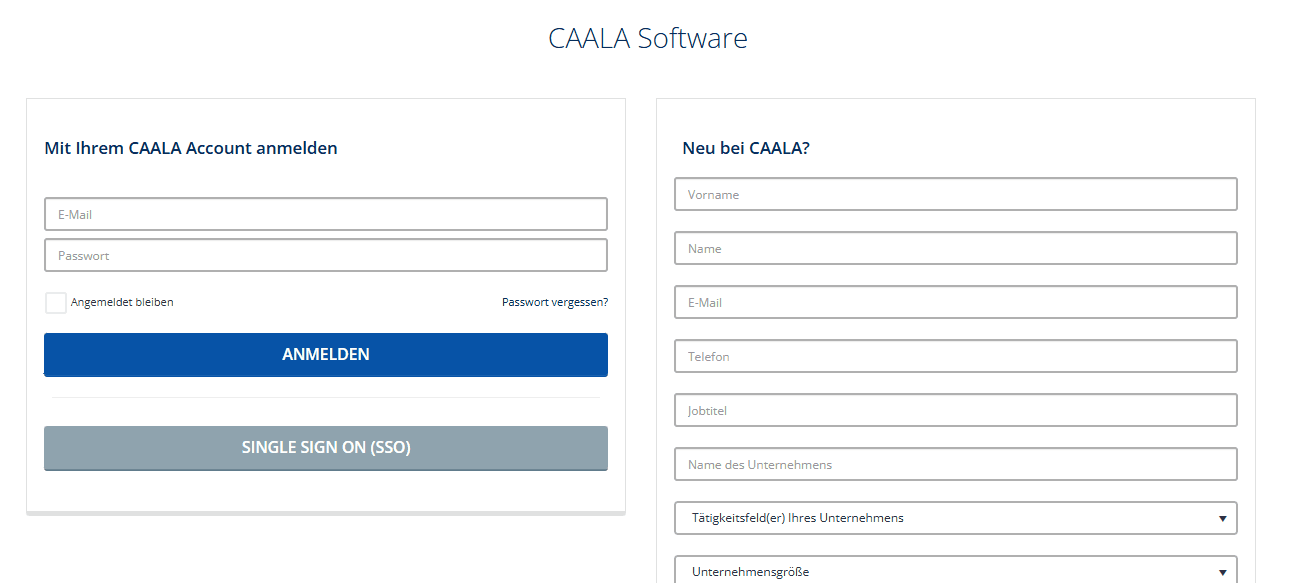Click the SINGLE SIGN ON (SSO) button
Screen dimensions: 1292x583
(325, 448)
